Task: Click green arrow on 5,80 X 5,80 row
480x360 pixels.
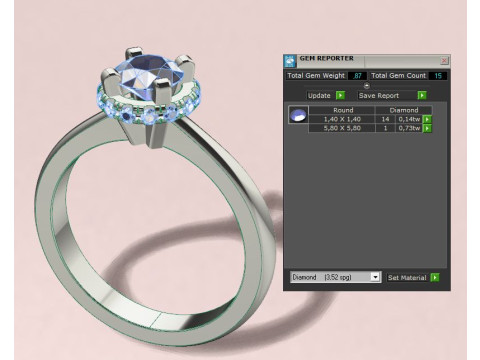Action: click(427, 128)
